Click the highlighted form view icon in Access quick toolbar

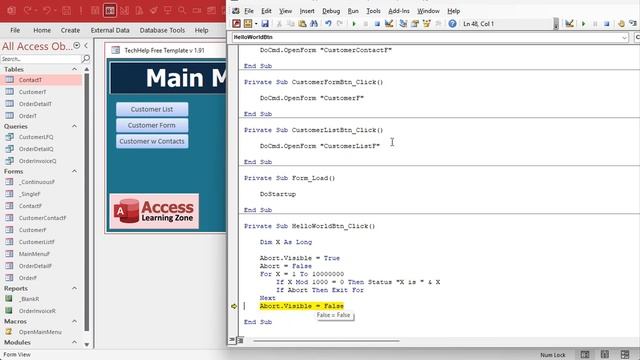[x=110, y=11]
